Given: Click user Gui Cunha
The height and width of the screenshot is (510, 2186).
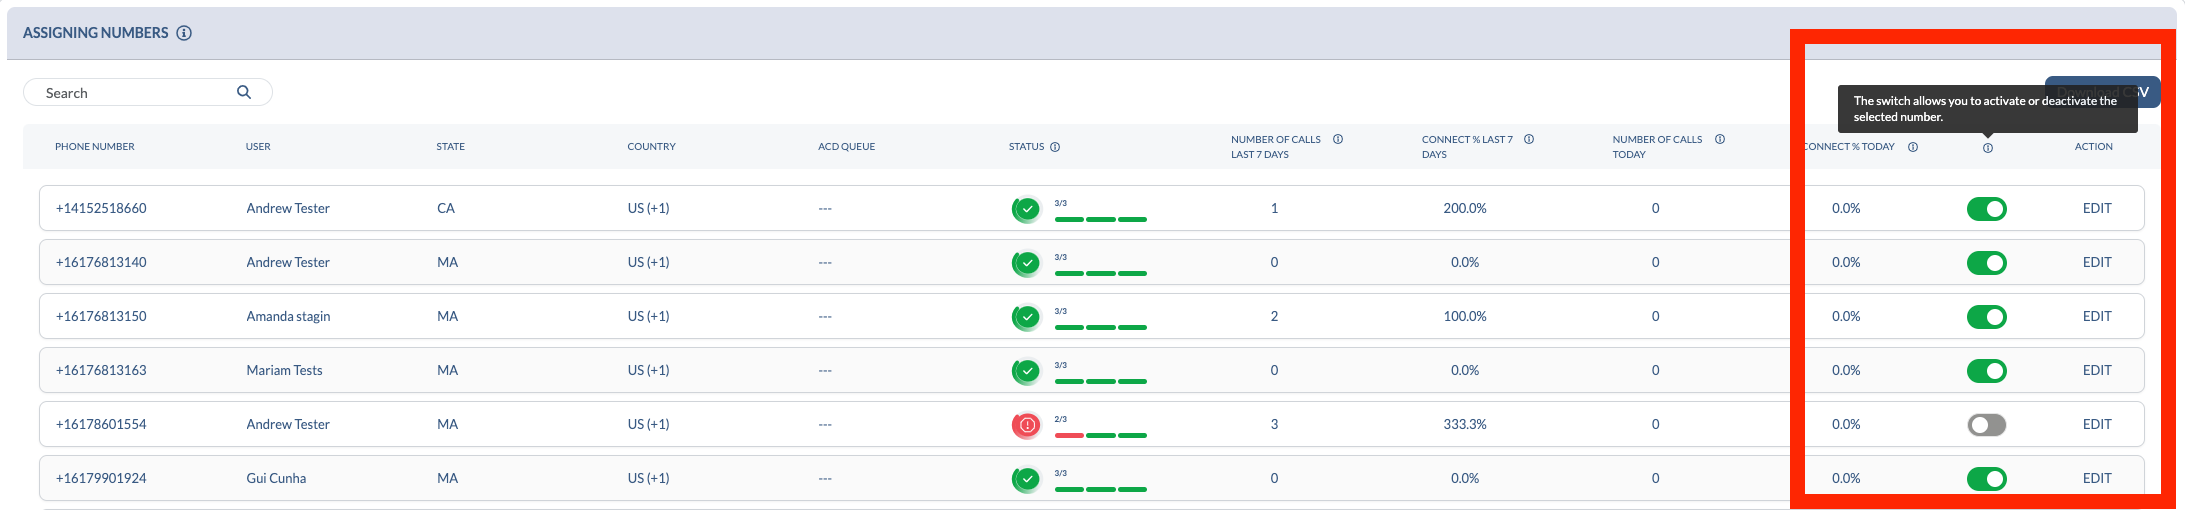Looking at the screenshot, I should pos(276,478).
